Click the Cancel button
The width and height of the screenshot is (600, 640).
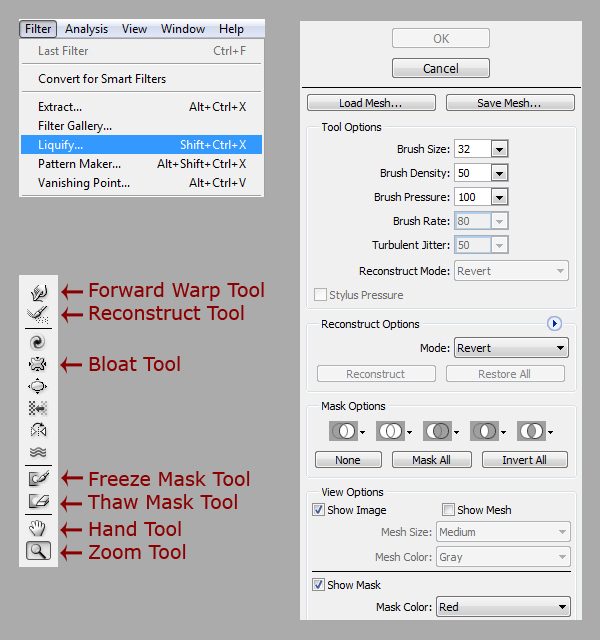(441, 68)
